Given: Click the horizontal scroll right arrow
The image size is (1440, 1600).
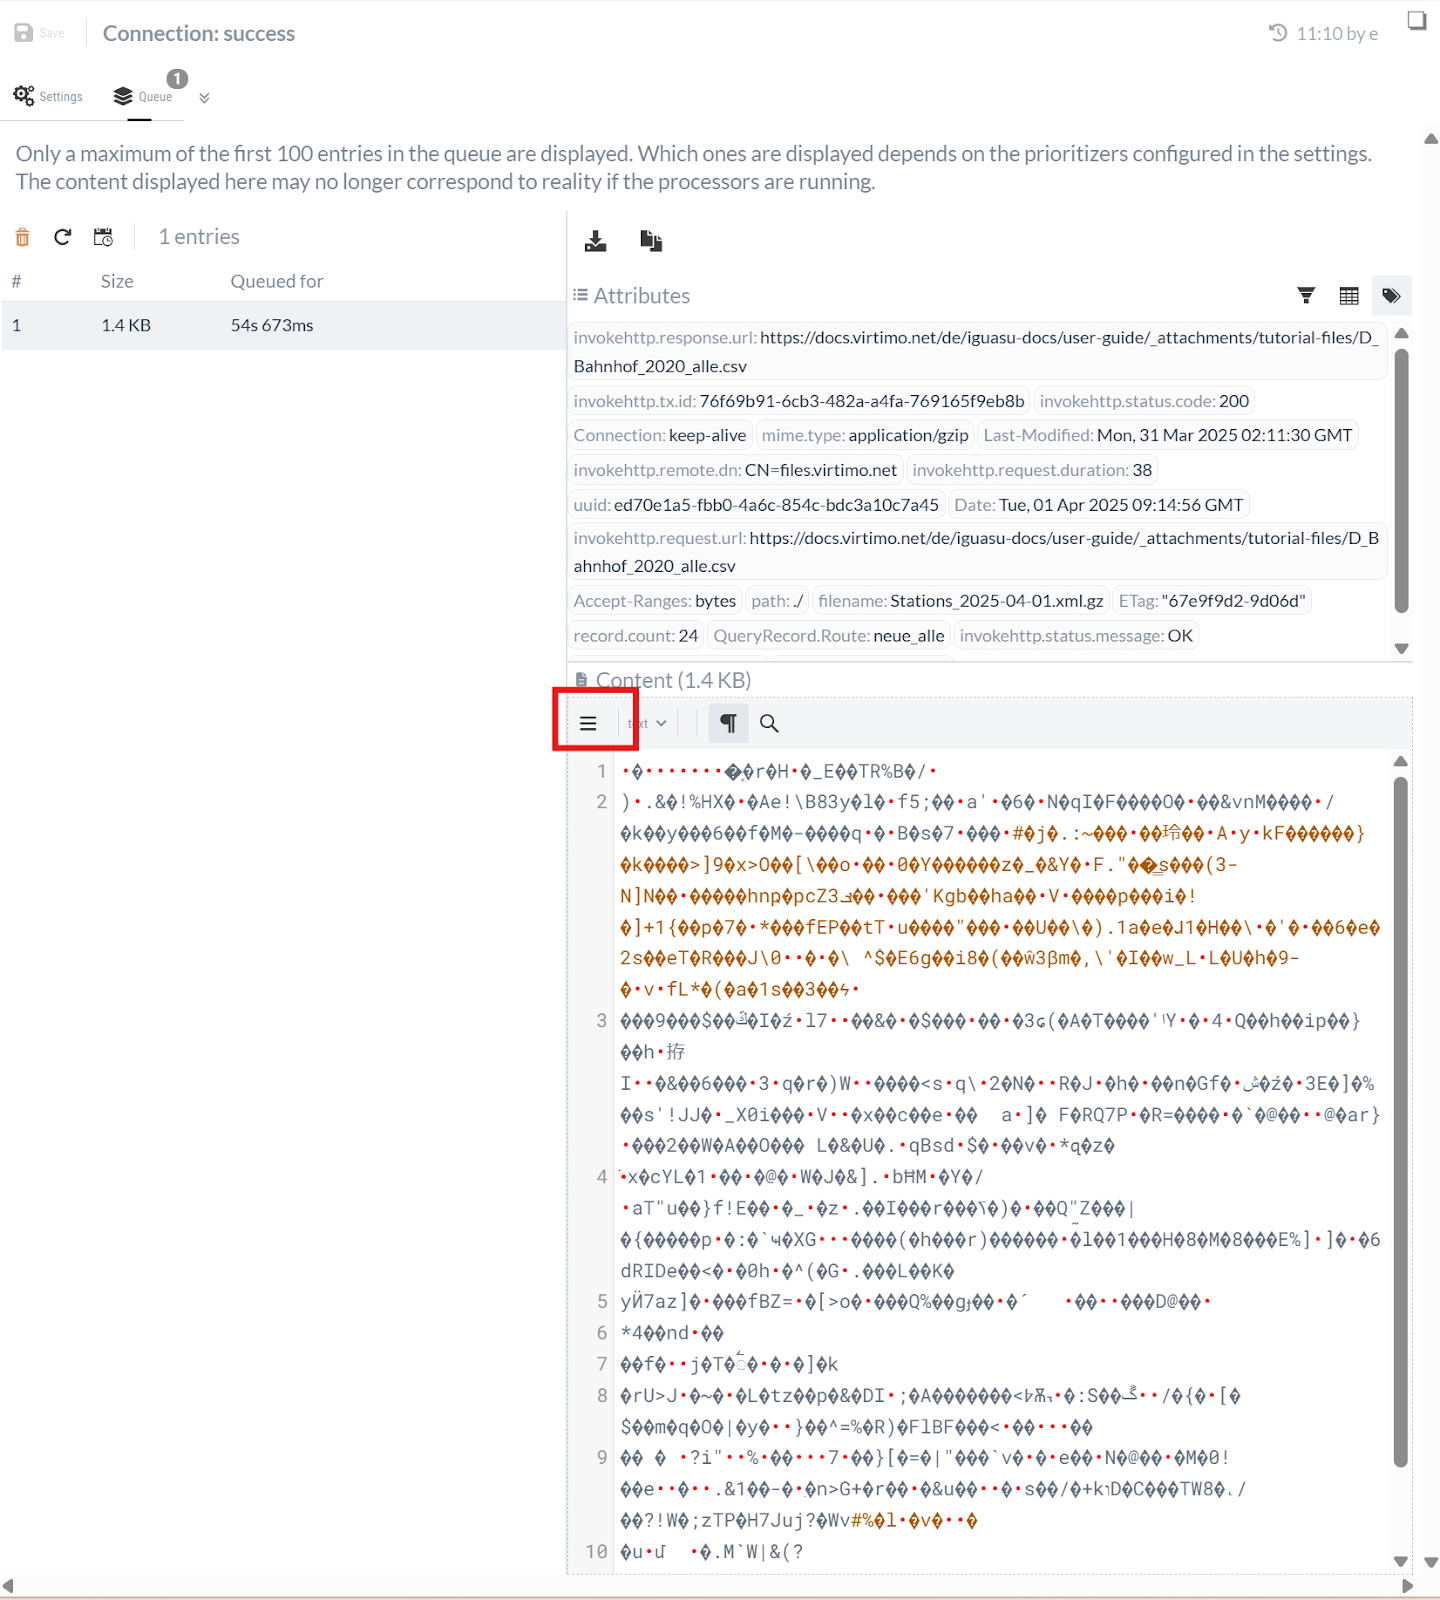Looking at the screenshot, I should coord(1408,1586).
